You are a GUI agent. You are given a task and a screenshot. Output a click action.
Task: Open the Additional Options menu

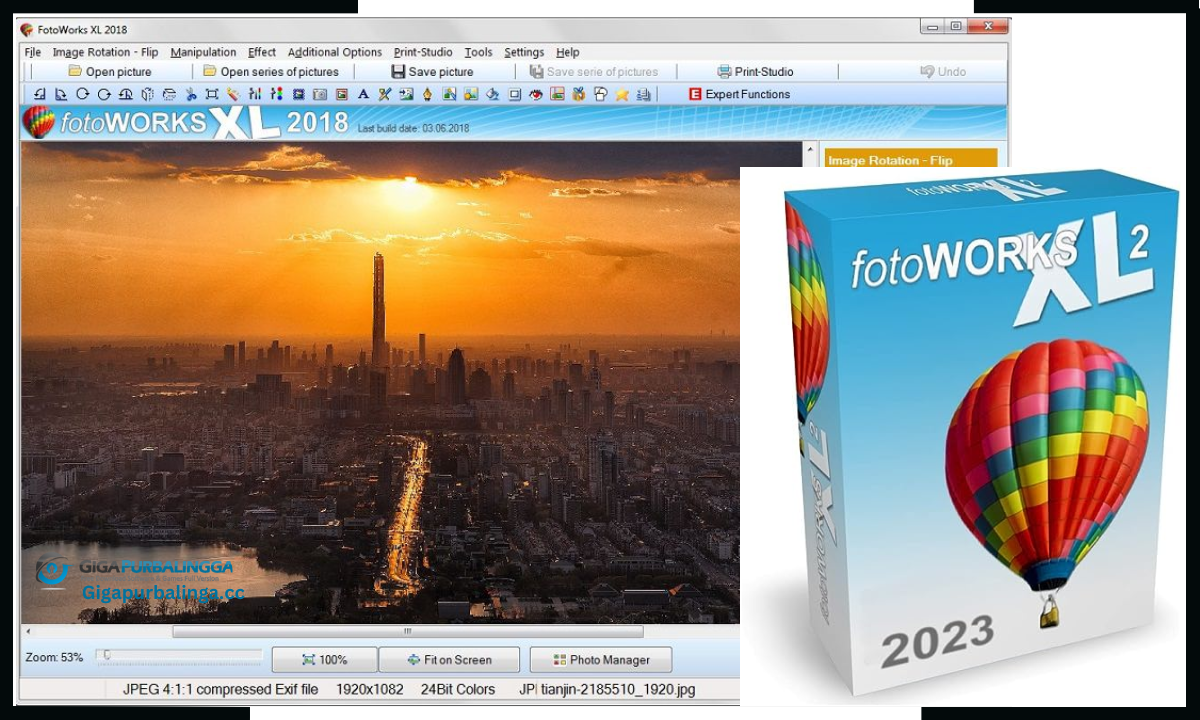335,52
